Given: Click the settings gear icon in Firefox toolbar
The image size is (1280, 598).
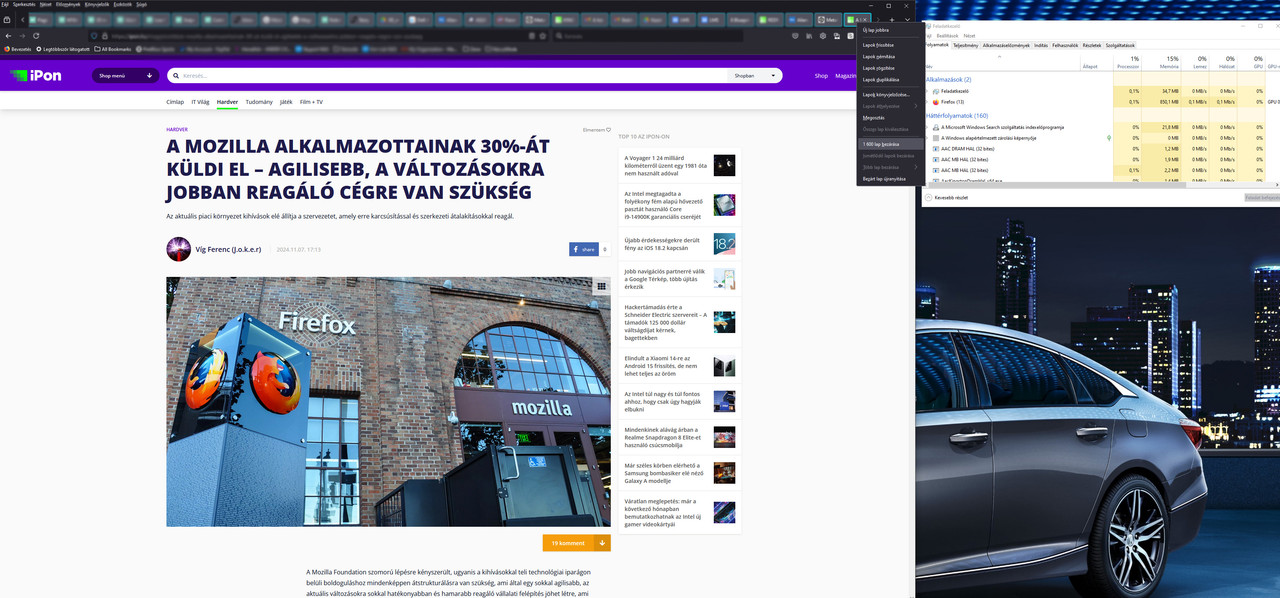Looking at the screenshot, I should [x=823, y=36].
